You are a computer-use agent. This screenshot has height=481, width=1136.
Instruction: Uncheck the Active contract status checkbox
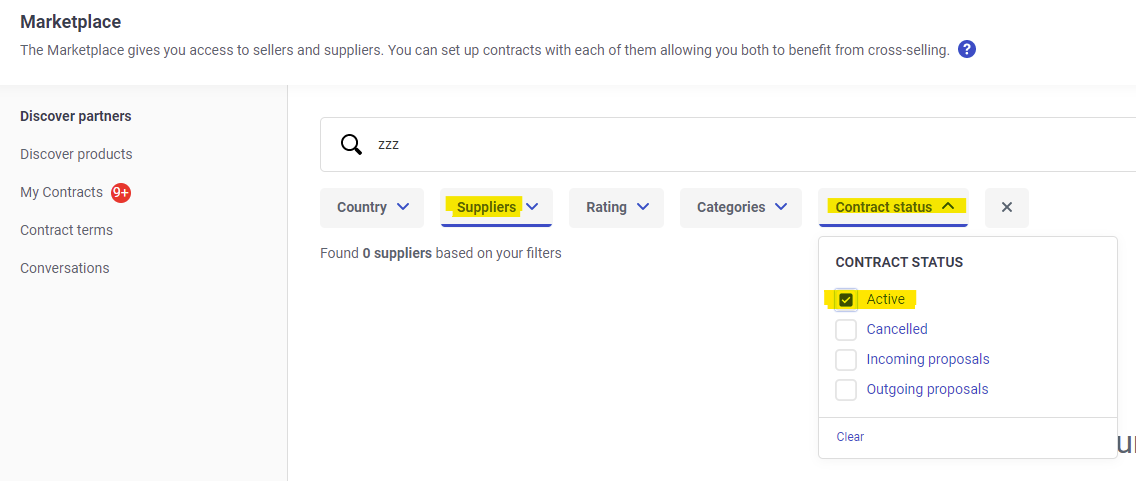[845, 299]
